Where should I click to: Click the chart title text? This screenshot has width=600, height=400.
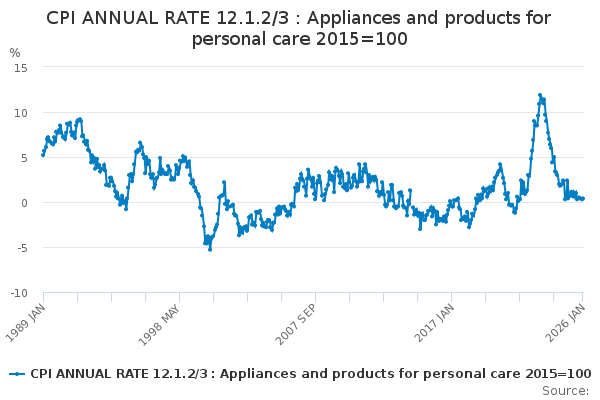click(x=300, y=28)
